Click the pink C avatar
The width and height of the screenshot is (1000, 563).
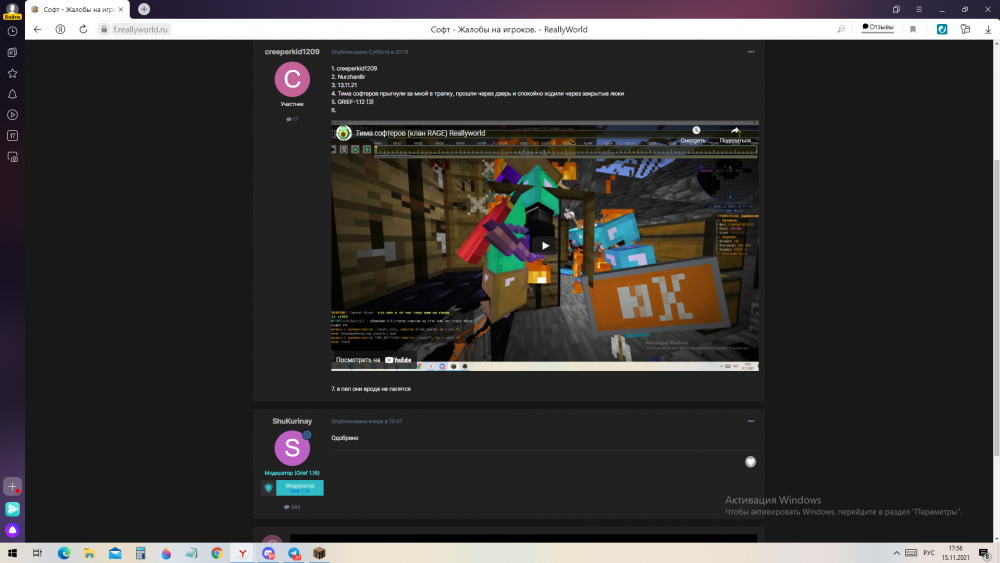(x=292, y=79)
